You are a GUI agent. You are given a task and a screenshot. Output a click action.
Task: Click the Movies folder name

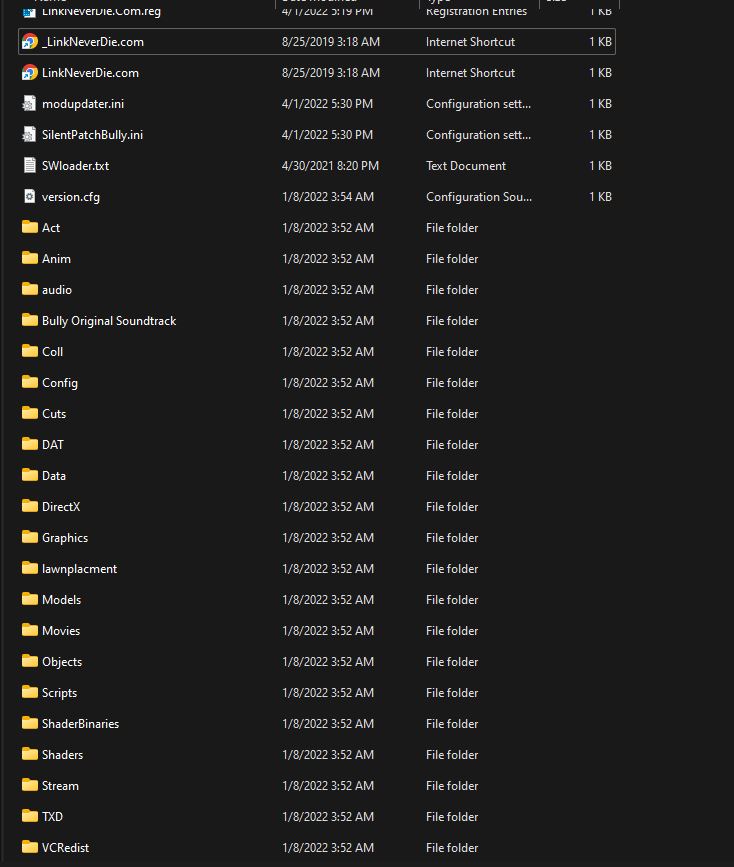tap(61, 631)
